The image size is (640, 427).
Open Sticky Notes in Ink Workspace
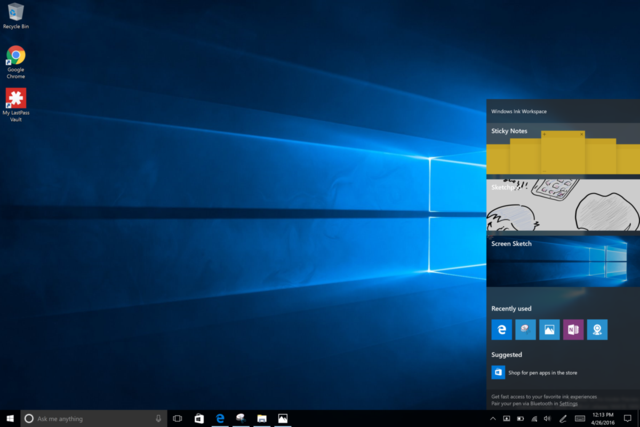click(562, 149)
